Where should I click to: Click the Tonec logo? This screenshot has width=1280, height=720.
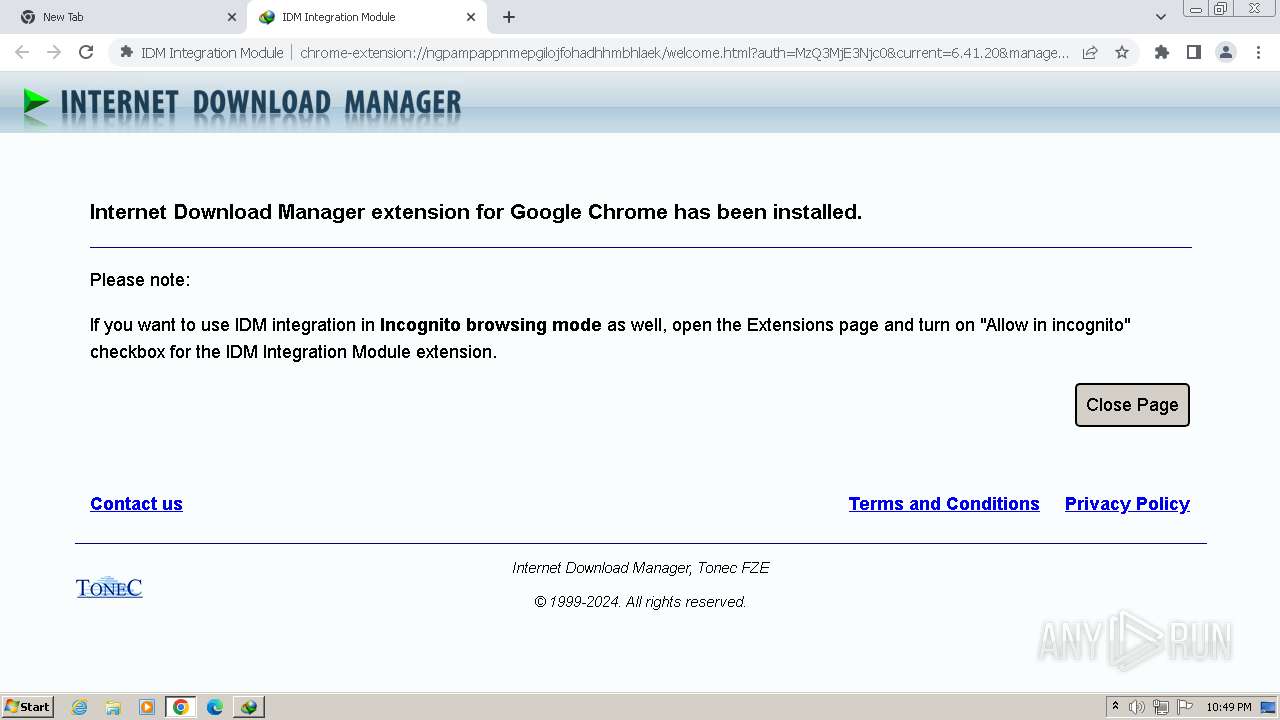point(109,587)
